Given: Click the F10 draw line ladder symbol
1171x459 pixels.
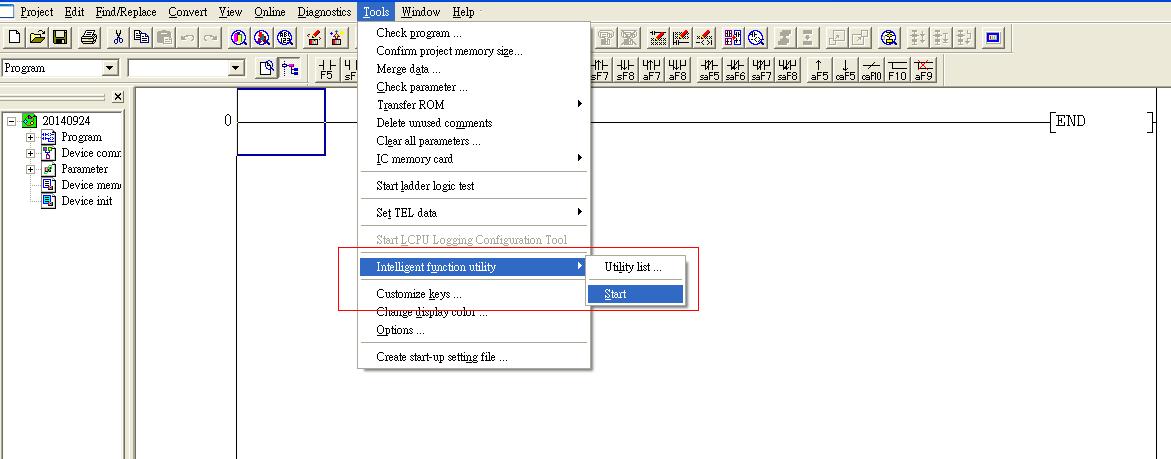Looking at the screenshot, I should tap(897, 69).
